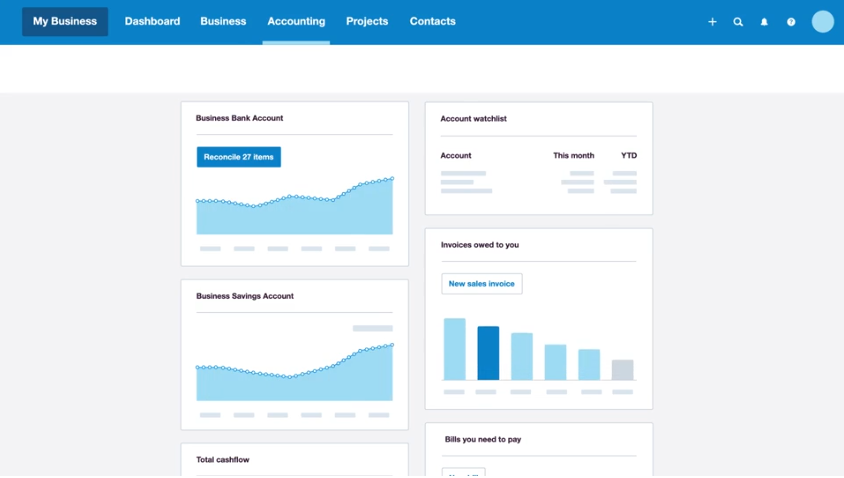Open the user profile avatar

coord(822,22)
